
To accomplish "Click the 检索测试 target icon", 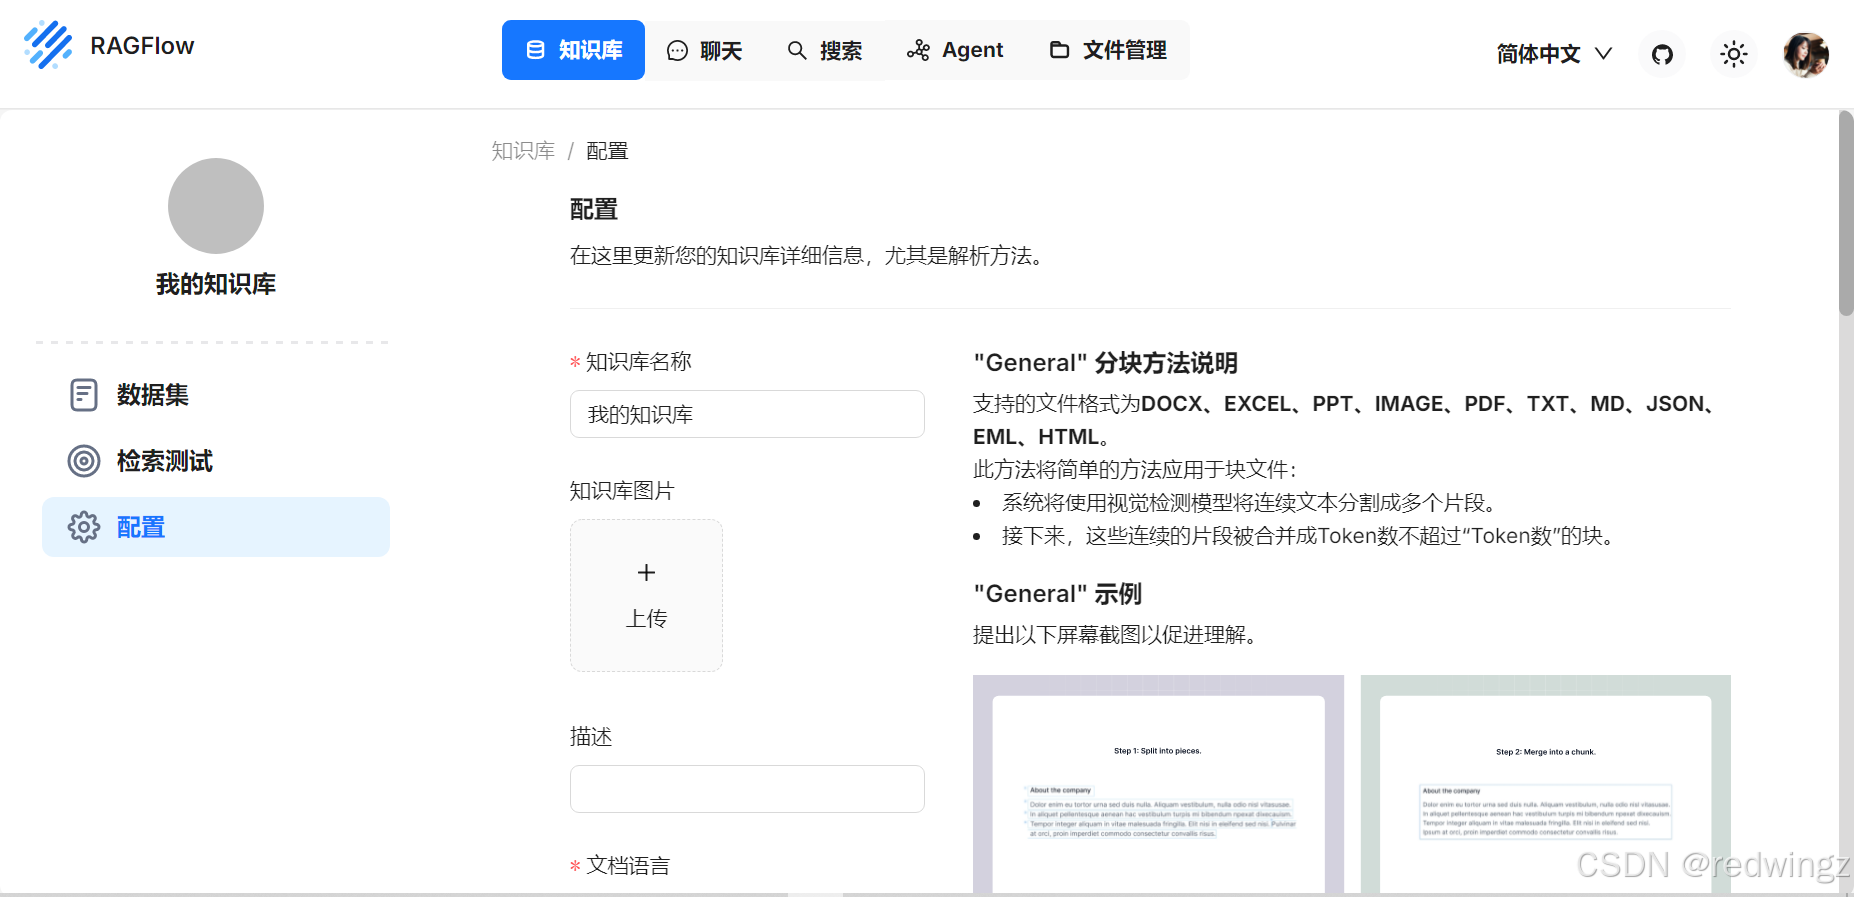I will tap(84, 461).
